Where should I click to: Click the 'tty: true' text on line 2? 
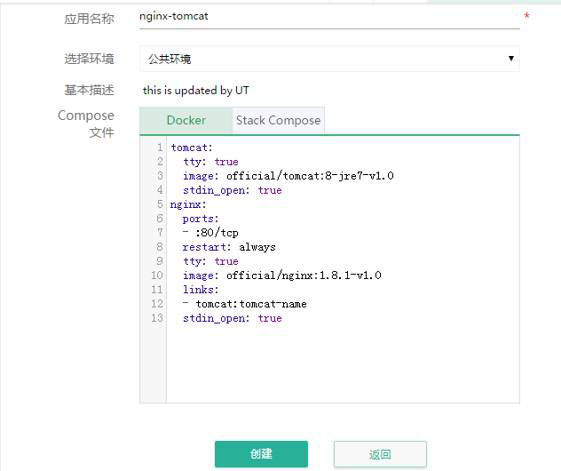tap(211, 162)
